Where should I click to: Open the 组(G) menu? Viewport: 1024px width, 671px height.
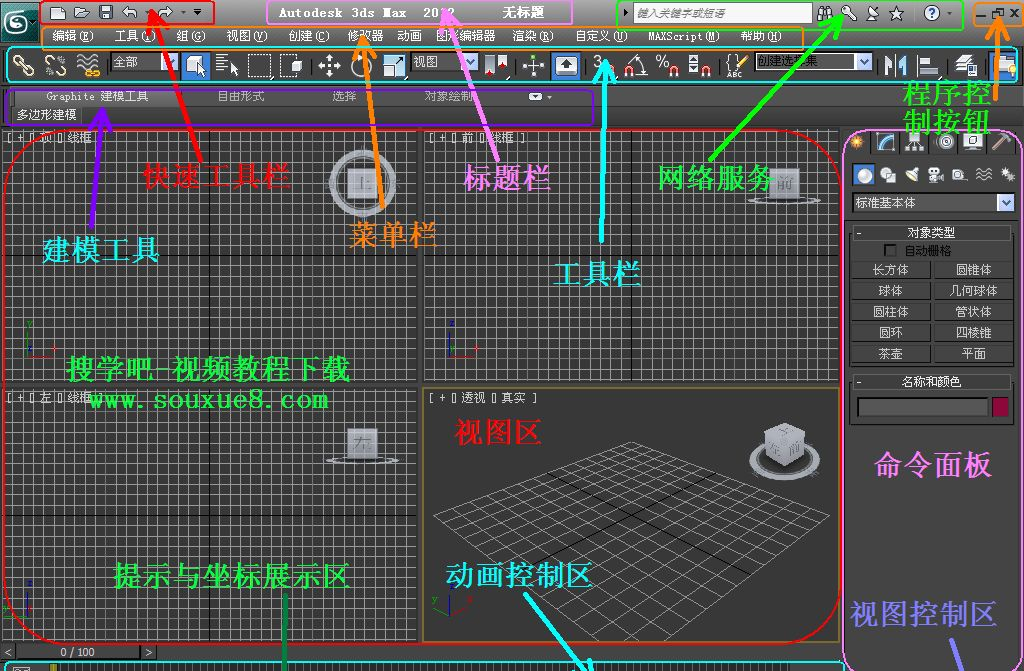click(190, 36)
